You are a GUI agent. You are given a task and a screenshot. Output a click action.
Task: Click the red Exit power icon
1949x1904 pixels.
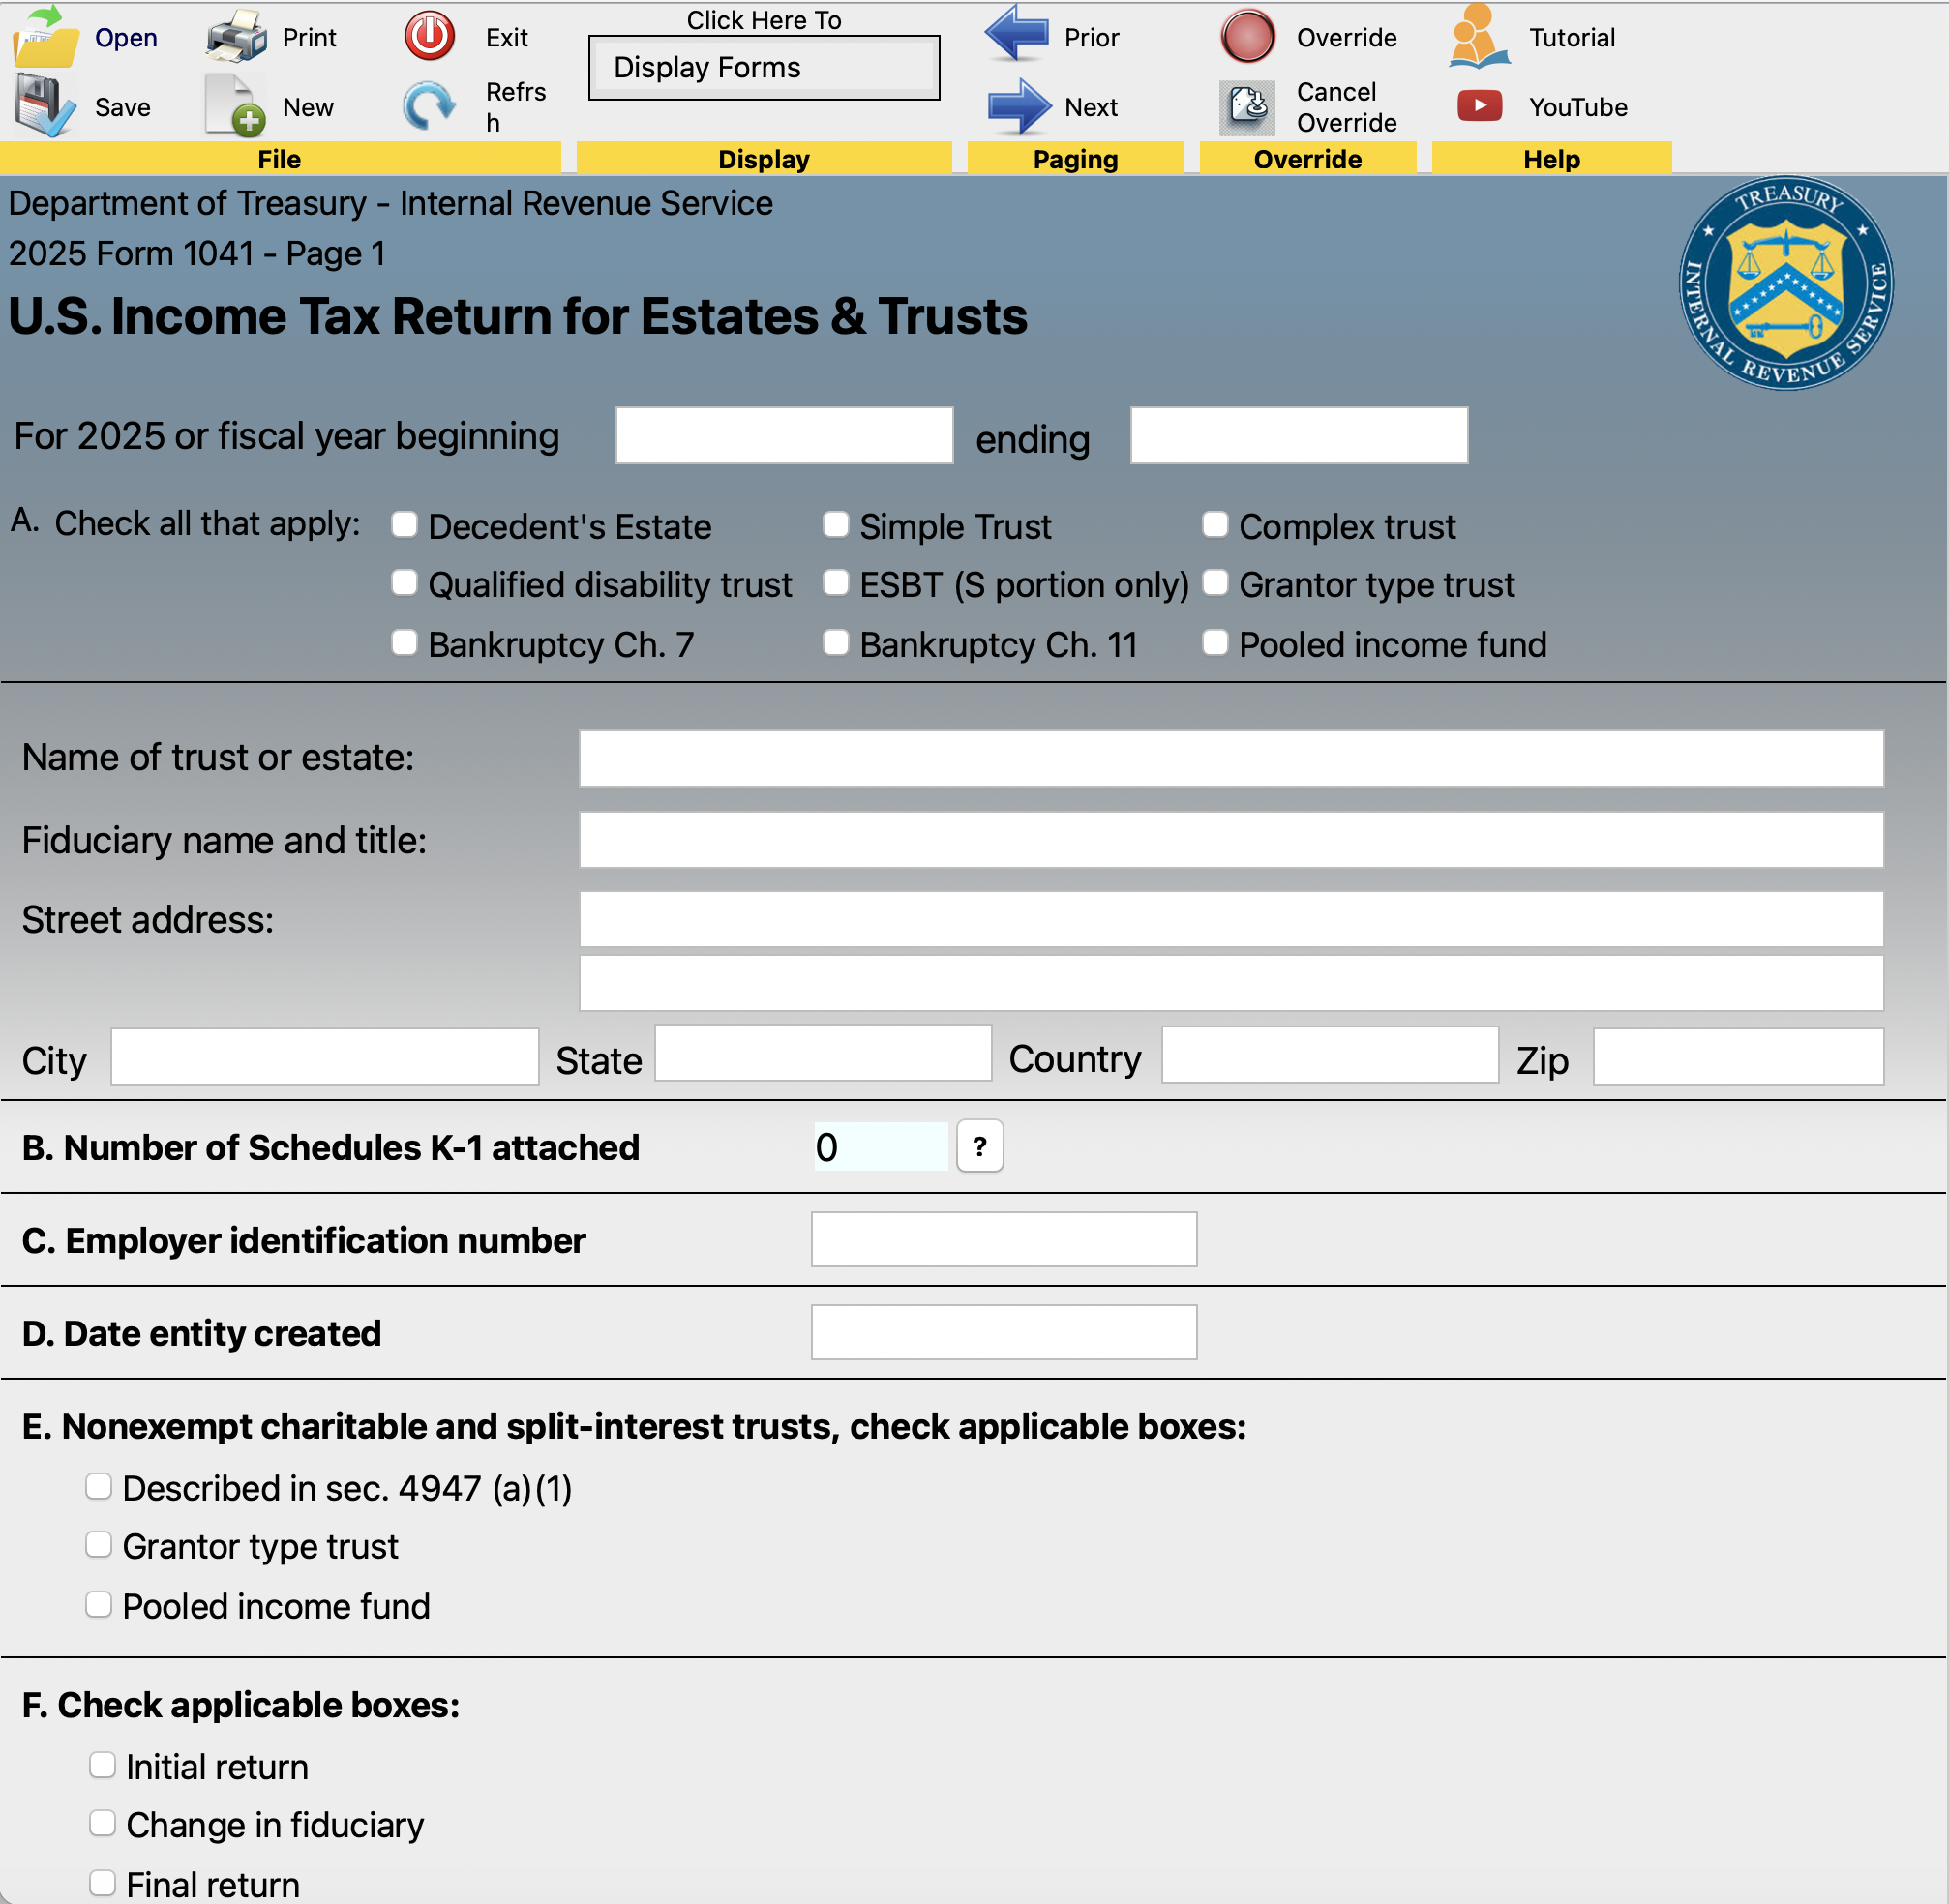coord(430,36)
